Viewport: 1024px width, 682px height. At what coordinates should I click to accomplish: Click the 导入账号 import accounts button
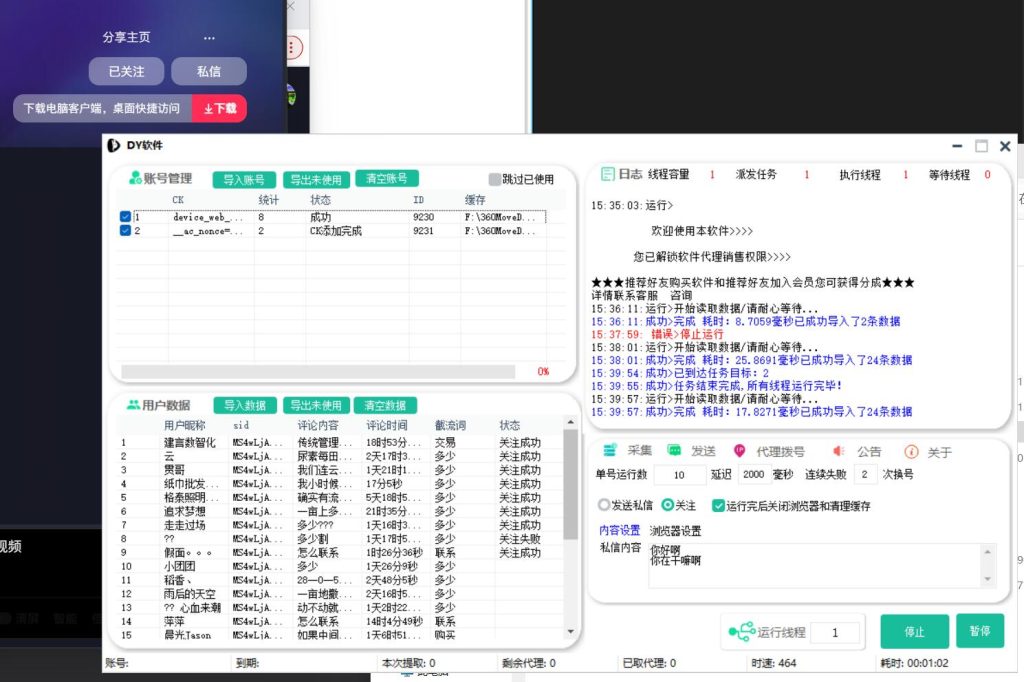[244, 180]
